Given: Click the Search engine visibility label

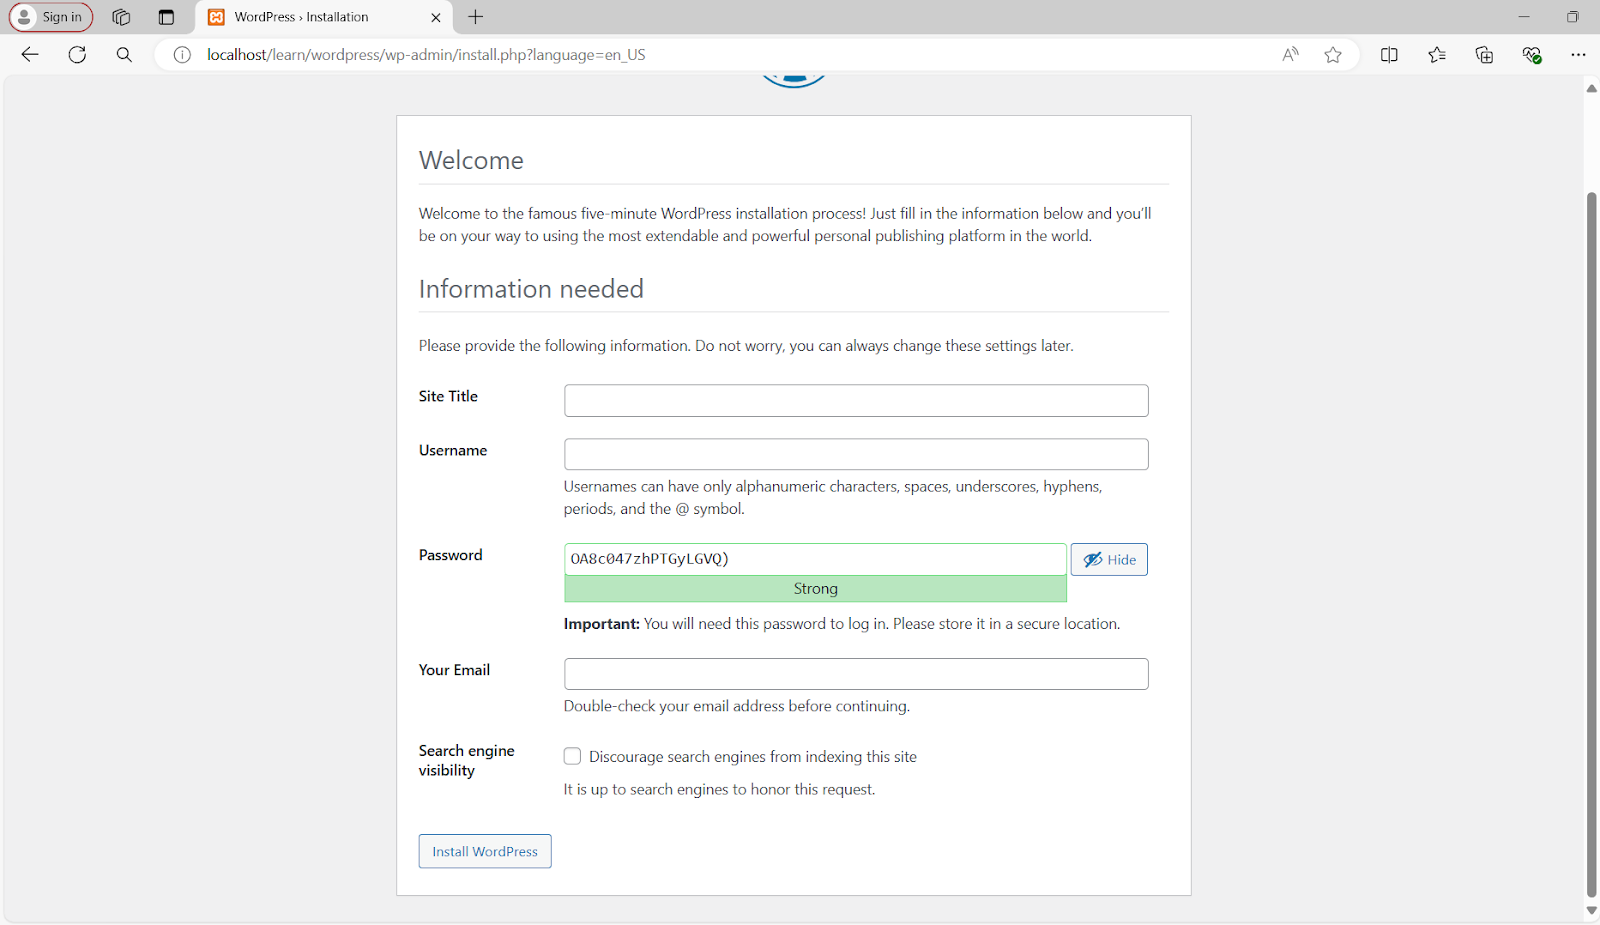Looking at the screenshot, I should pos(466,760).
